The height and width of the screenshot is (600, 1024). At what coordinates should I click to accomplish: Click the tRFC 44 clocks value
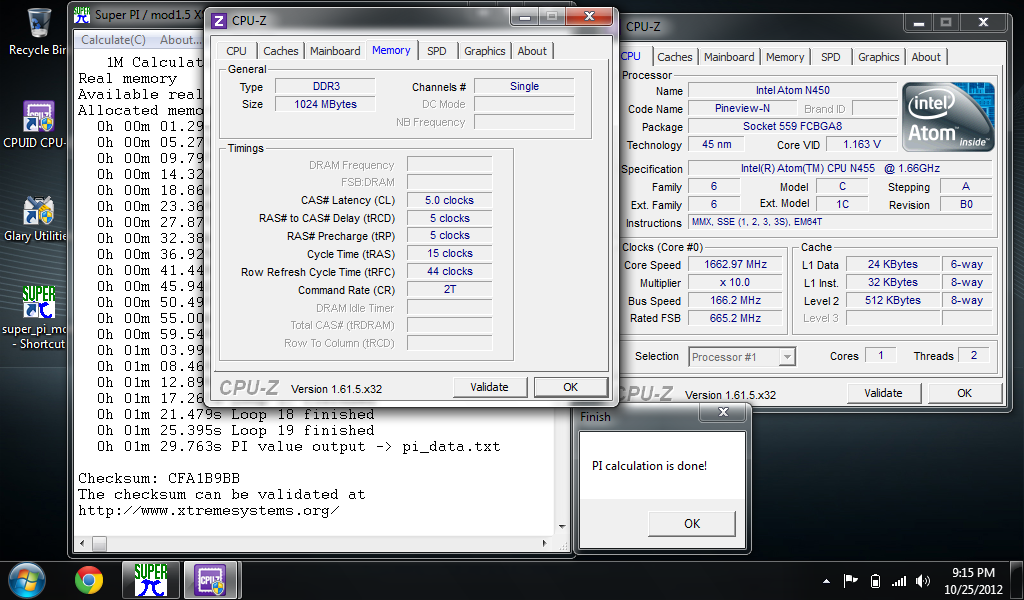[449, 272]
